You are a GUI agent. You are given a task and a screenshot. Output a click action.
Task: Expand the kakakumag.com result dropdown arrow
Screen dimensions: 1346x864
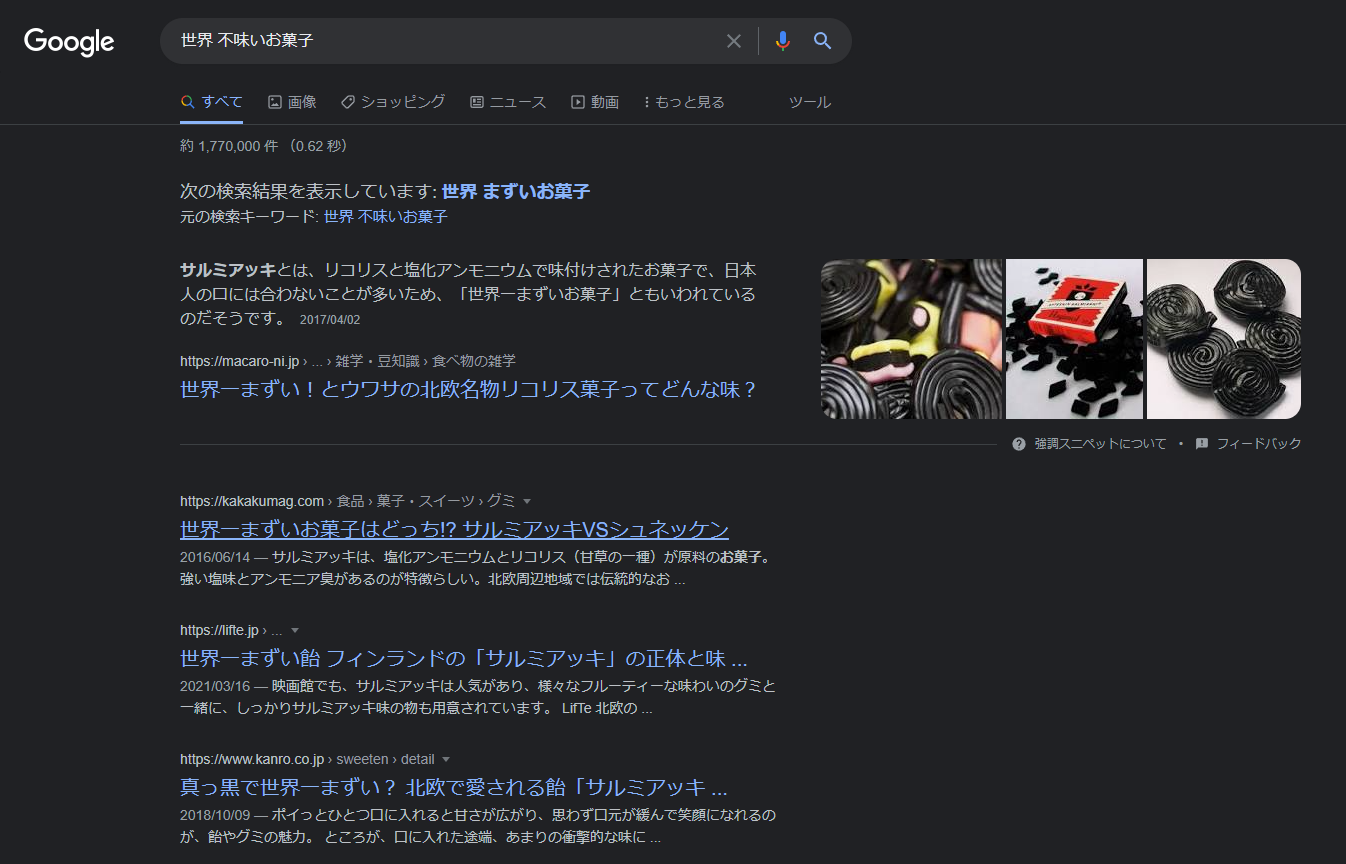(527, 501)
